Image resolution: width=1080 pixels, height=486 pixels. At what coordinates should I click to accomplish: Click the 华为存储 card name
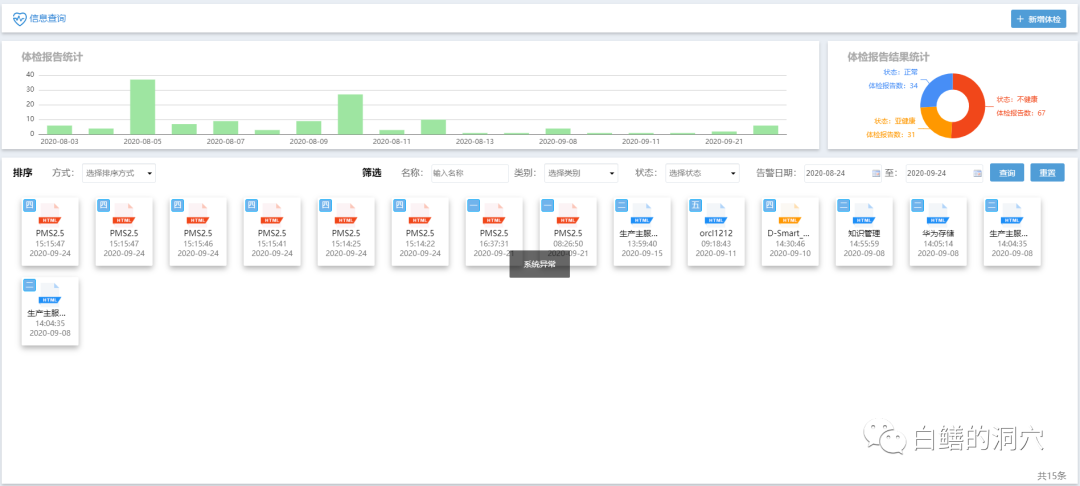(x=937, y=233)
